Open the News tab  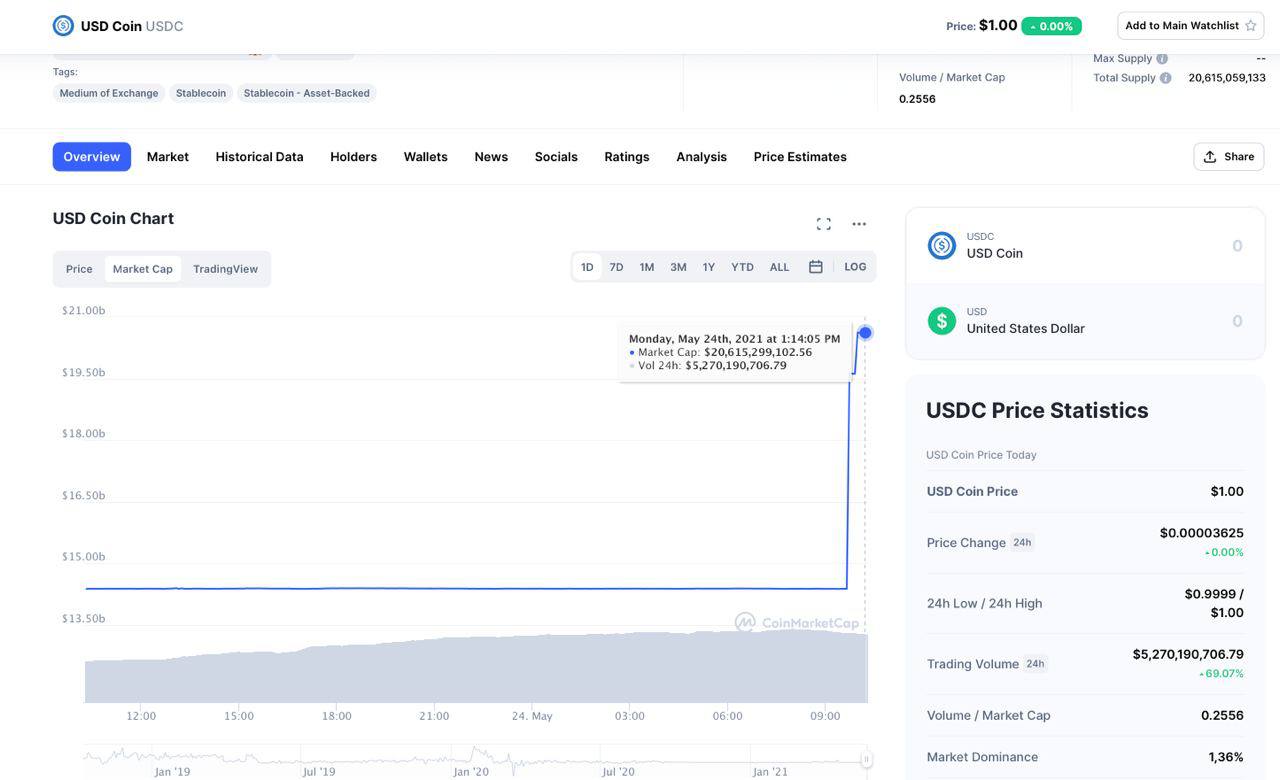[x=491, y=157]
